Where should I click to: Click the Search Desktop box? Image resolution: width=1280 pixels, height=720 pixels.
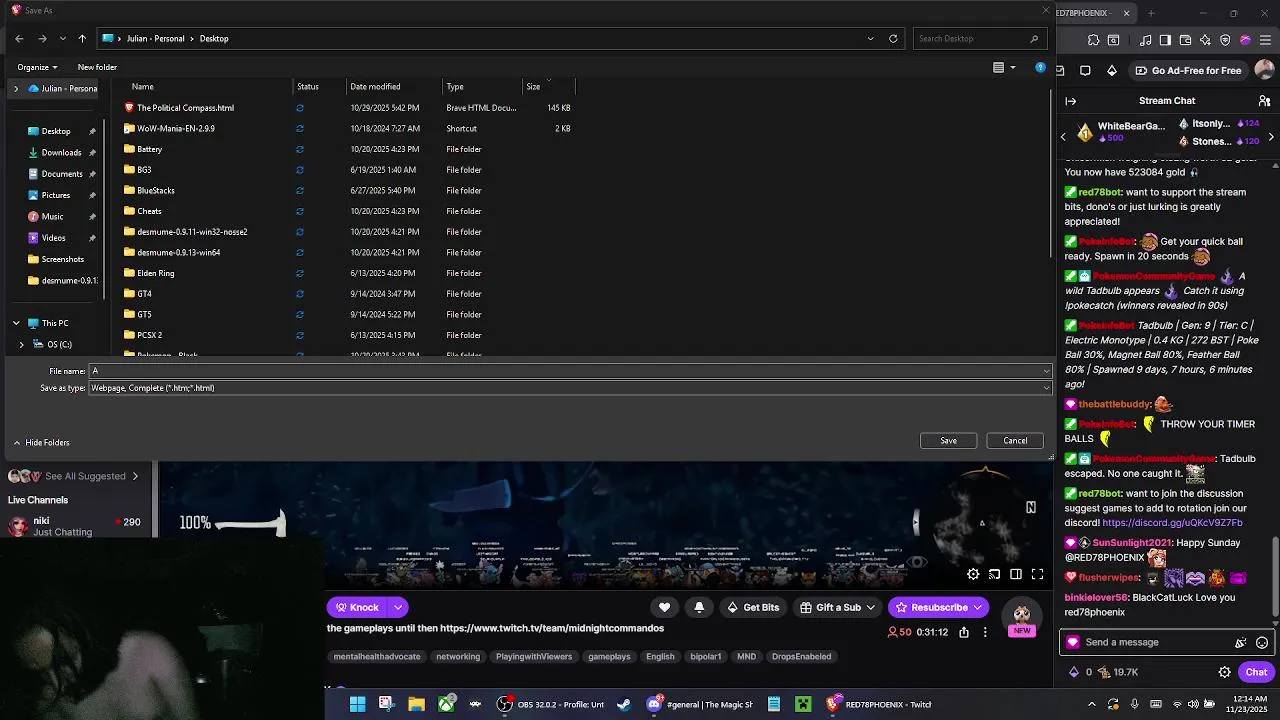(979, 38)
